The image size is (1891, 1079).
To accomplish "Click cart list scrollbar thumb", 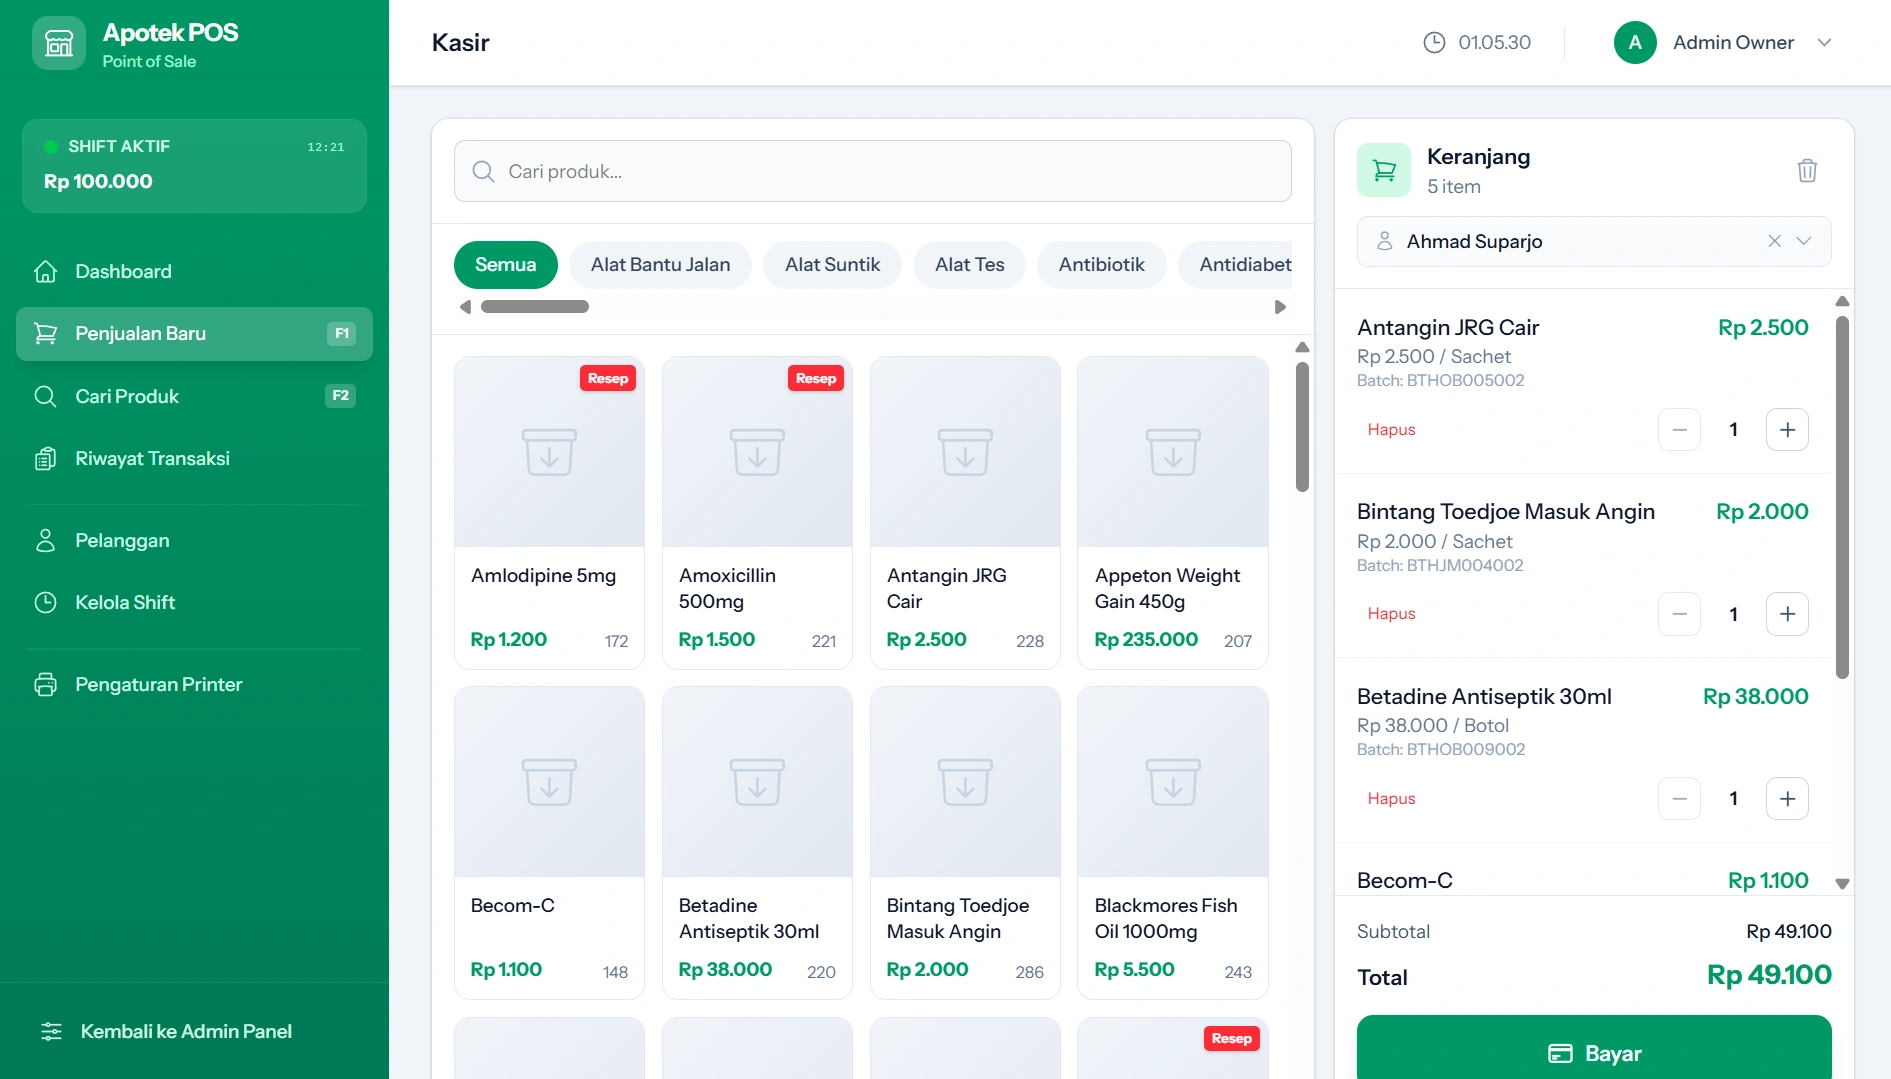I will [x=1842, y=497].
